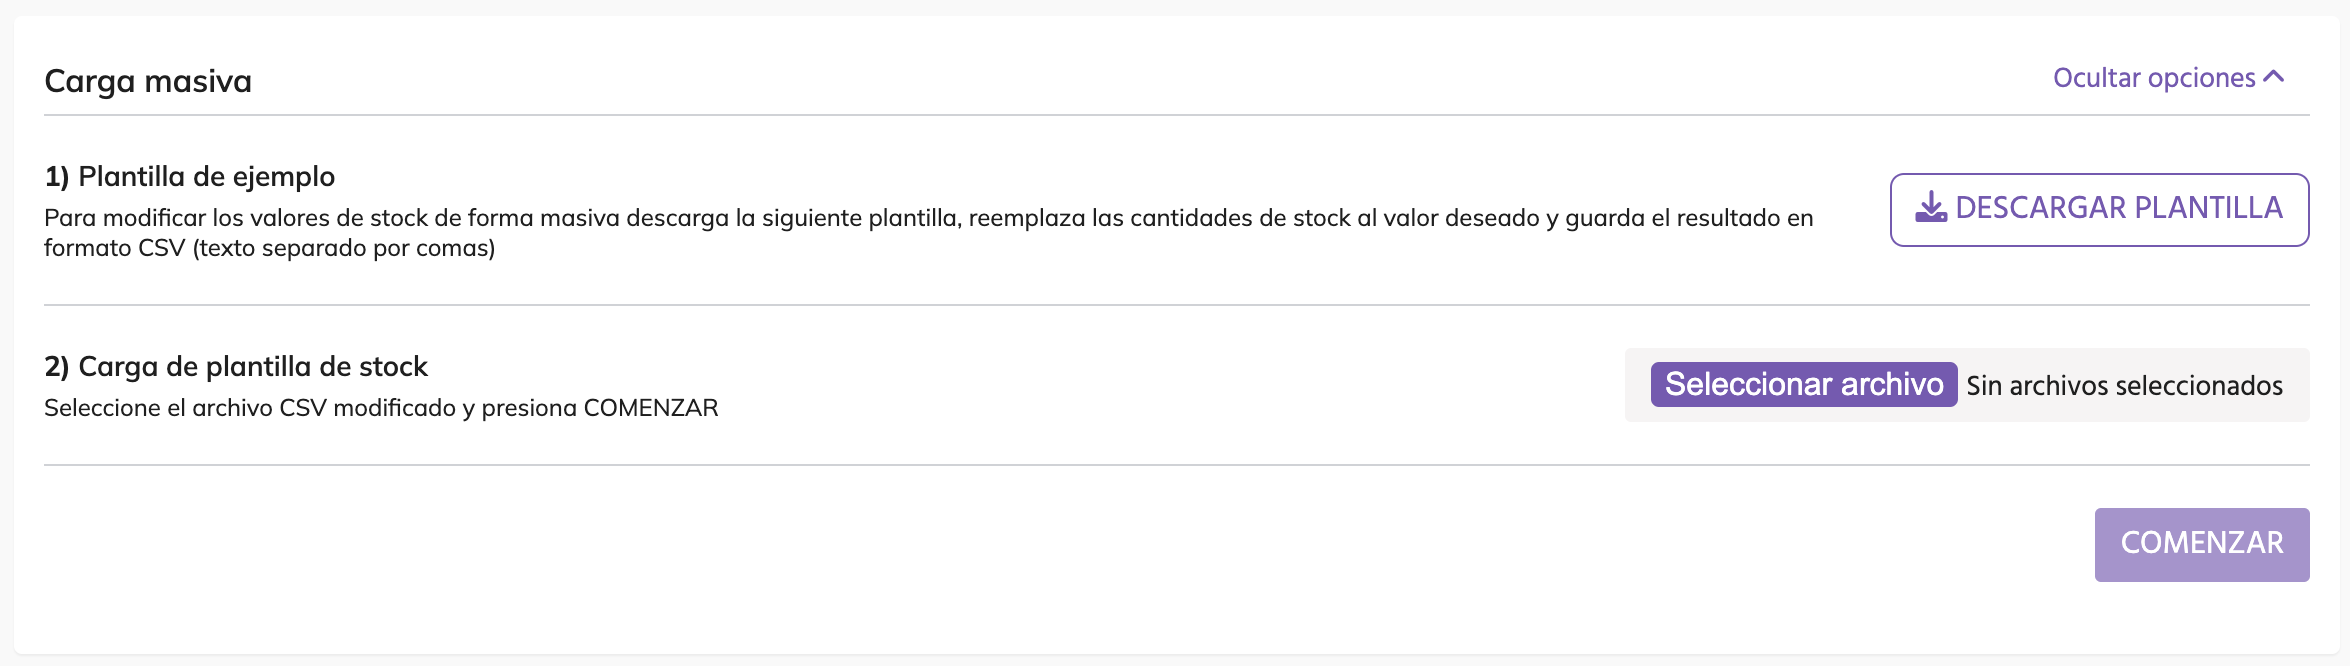Click the Carga de plantilla de stock heading
The height and width of the screenshot is (666, 2350).
point(253,367)
